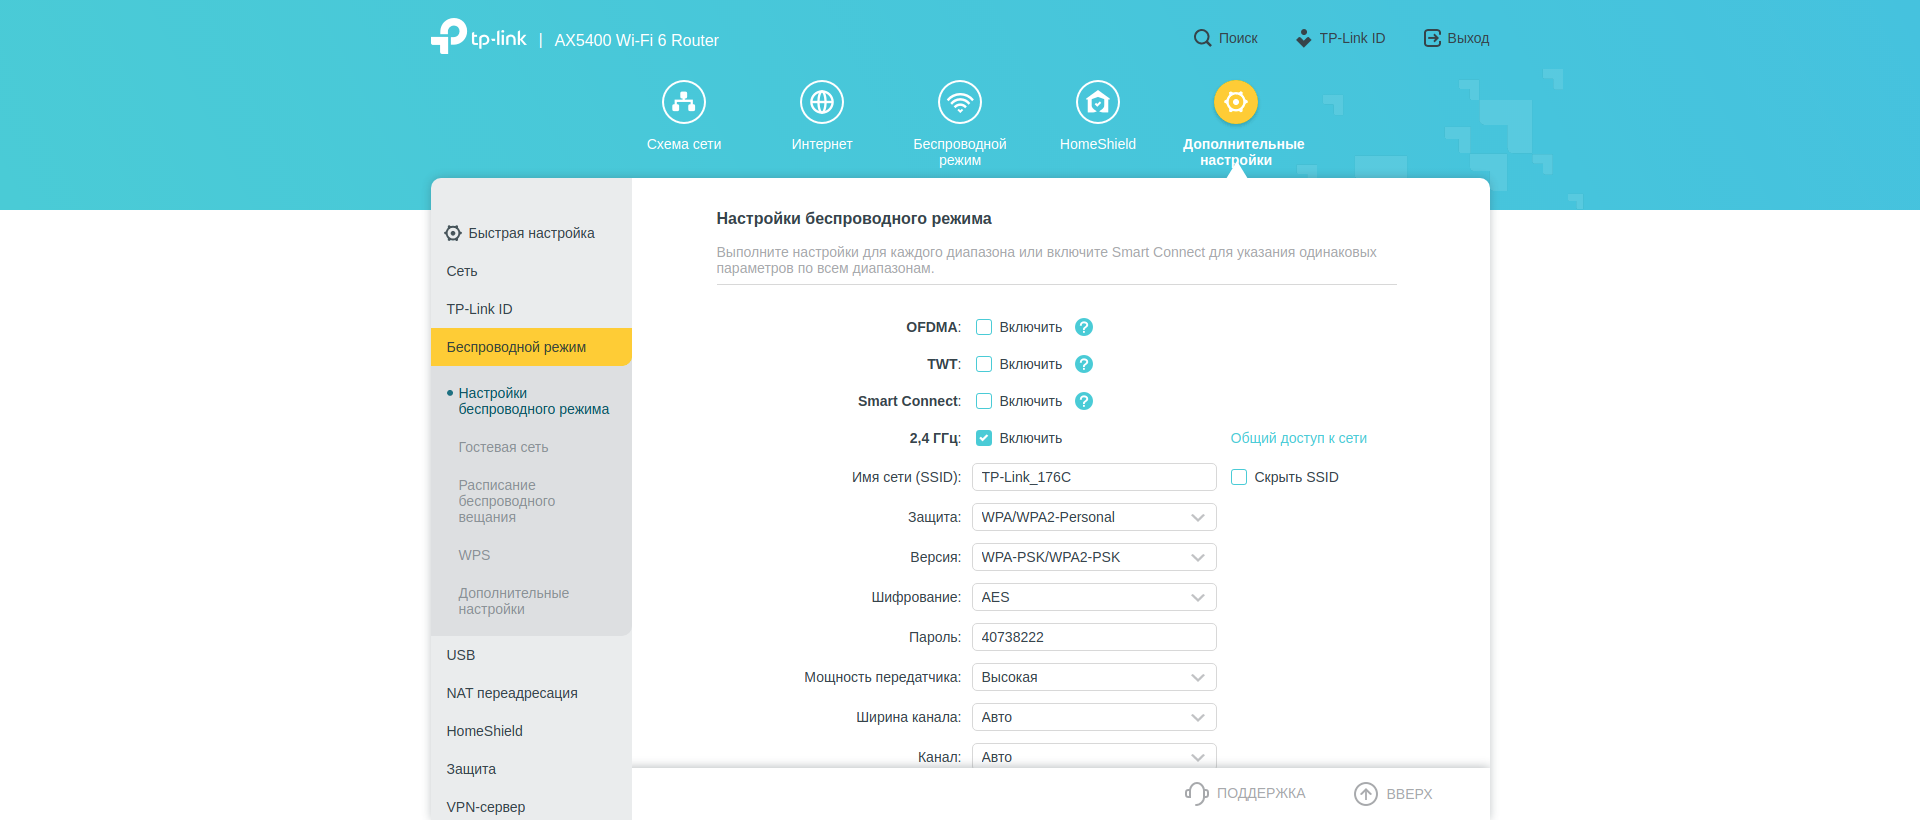Open the Network Map (Схема сети) icon
Screen dimensions: 1920x820
684,102
